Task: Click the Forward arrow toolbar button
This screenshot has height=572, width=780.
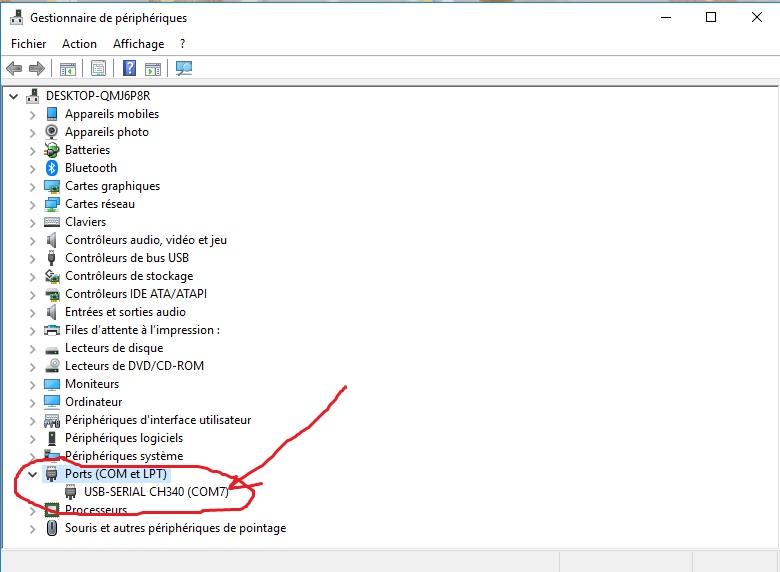Action: (x=37, y=68)
